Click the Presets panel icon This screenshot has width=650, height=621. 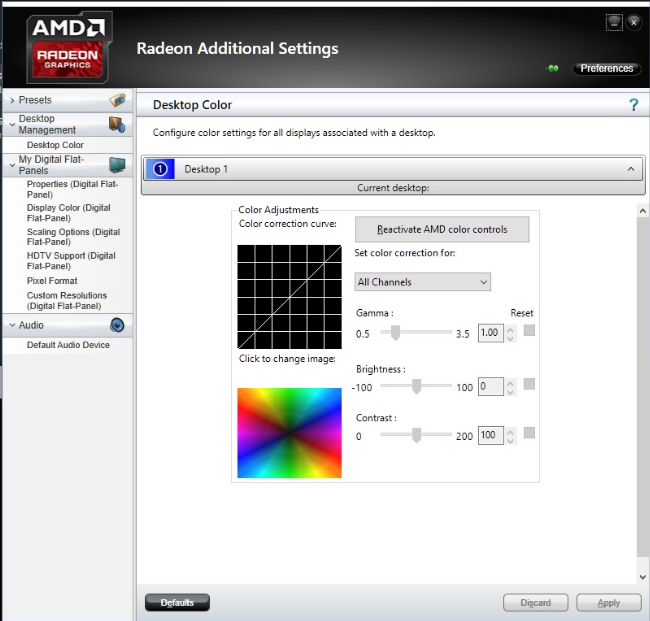click(117, 100)
